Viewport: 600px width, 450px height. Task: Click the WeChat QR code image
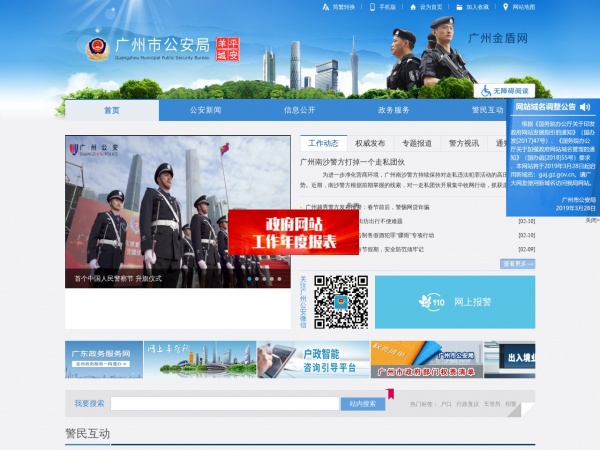click(x=341, y=302)
